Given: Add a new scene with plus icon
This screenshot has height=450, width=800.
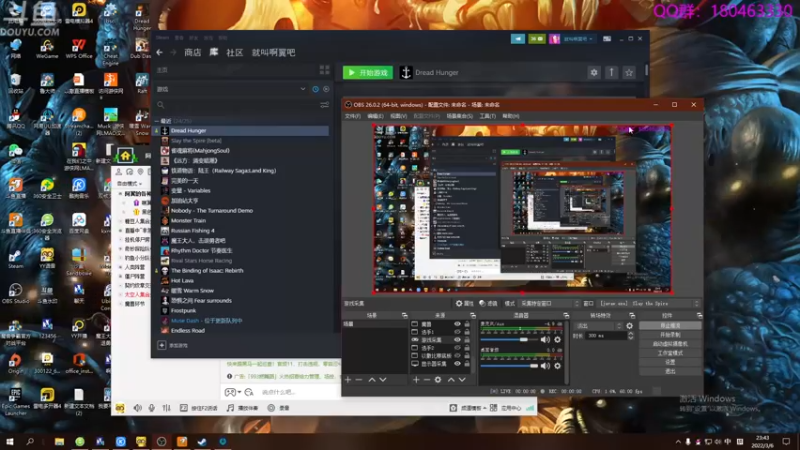Looking at the screenshot, I should click(x=348, y=380).
